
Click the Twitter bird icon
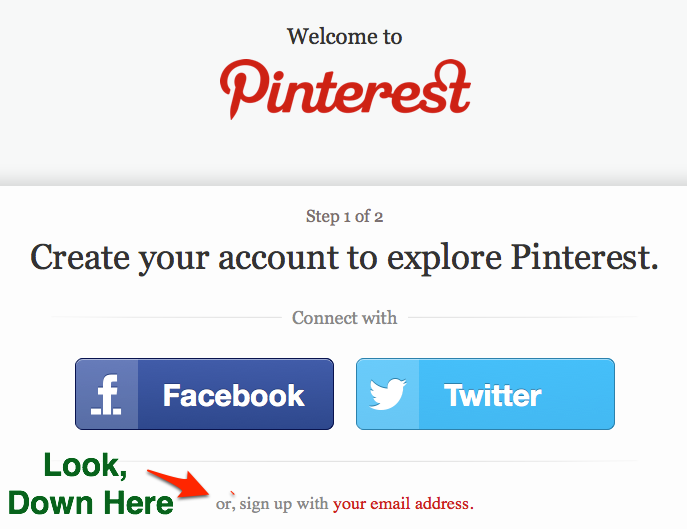pos(387,394)
